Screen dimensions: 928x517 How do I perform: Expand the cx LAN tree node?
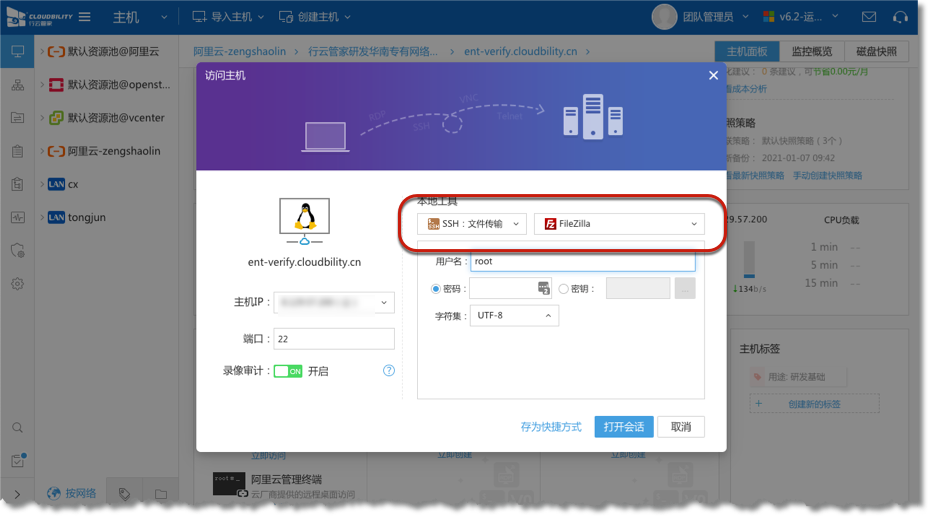(x=42, y=184)
